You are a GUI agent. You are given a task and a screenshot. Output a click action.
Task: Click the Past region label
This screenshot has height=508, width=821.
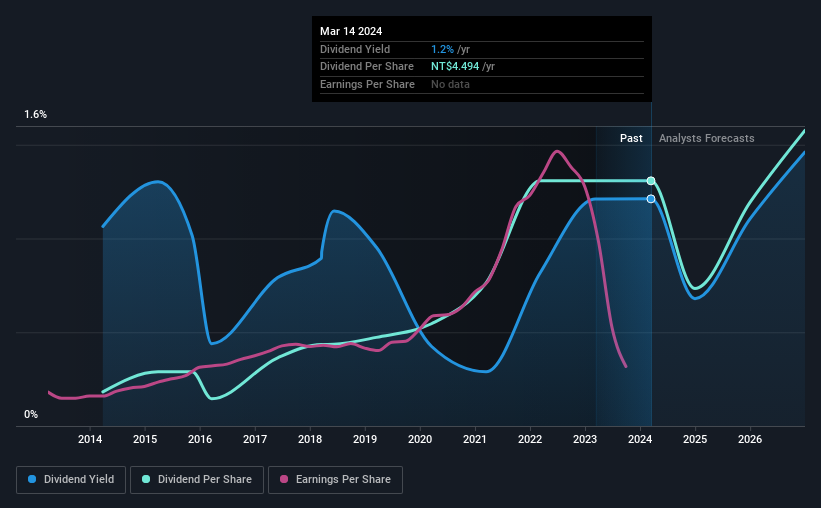pos(631,138)
